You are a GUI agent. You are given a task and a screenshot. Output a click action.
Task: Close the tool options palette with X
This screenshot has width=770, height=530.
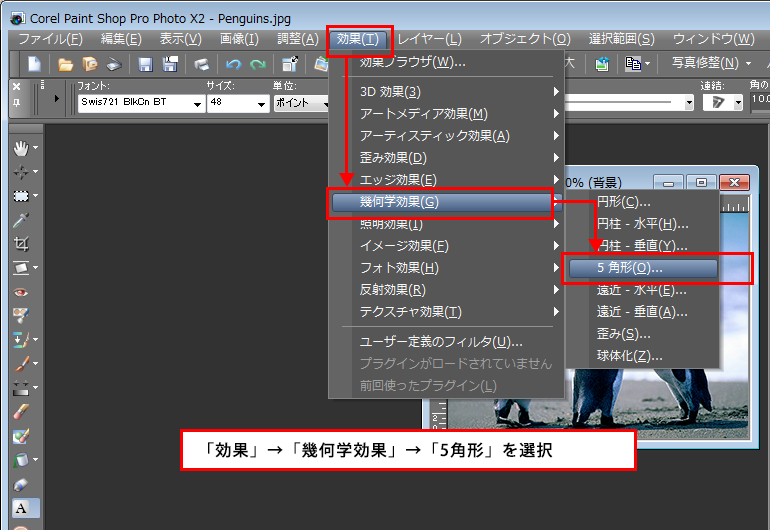pos(17,86)
